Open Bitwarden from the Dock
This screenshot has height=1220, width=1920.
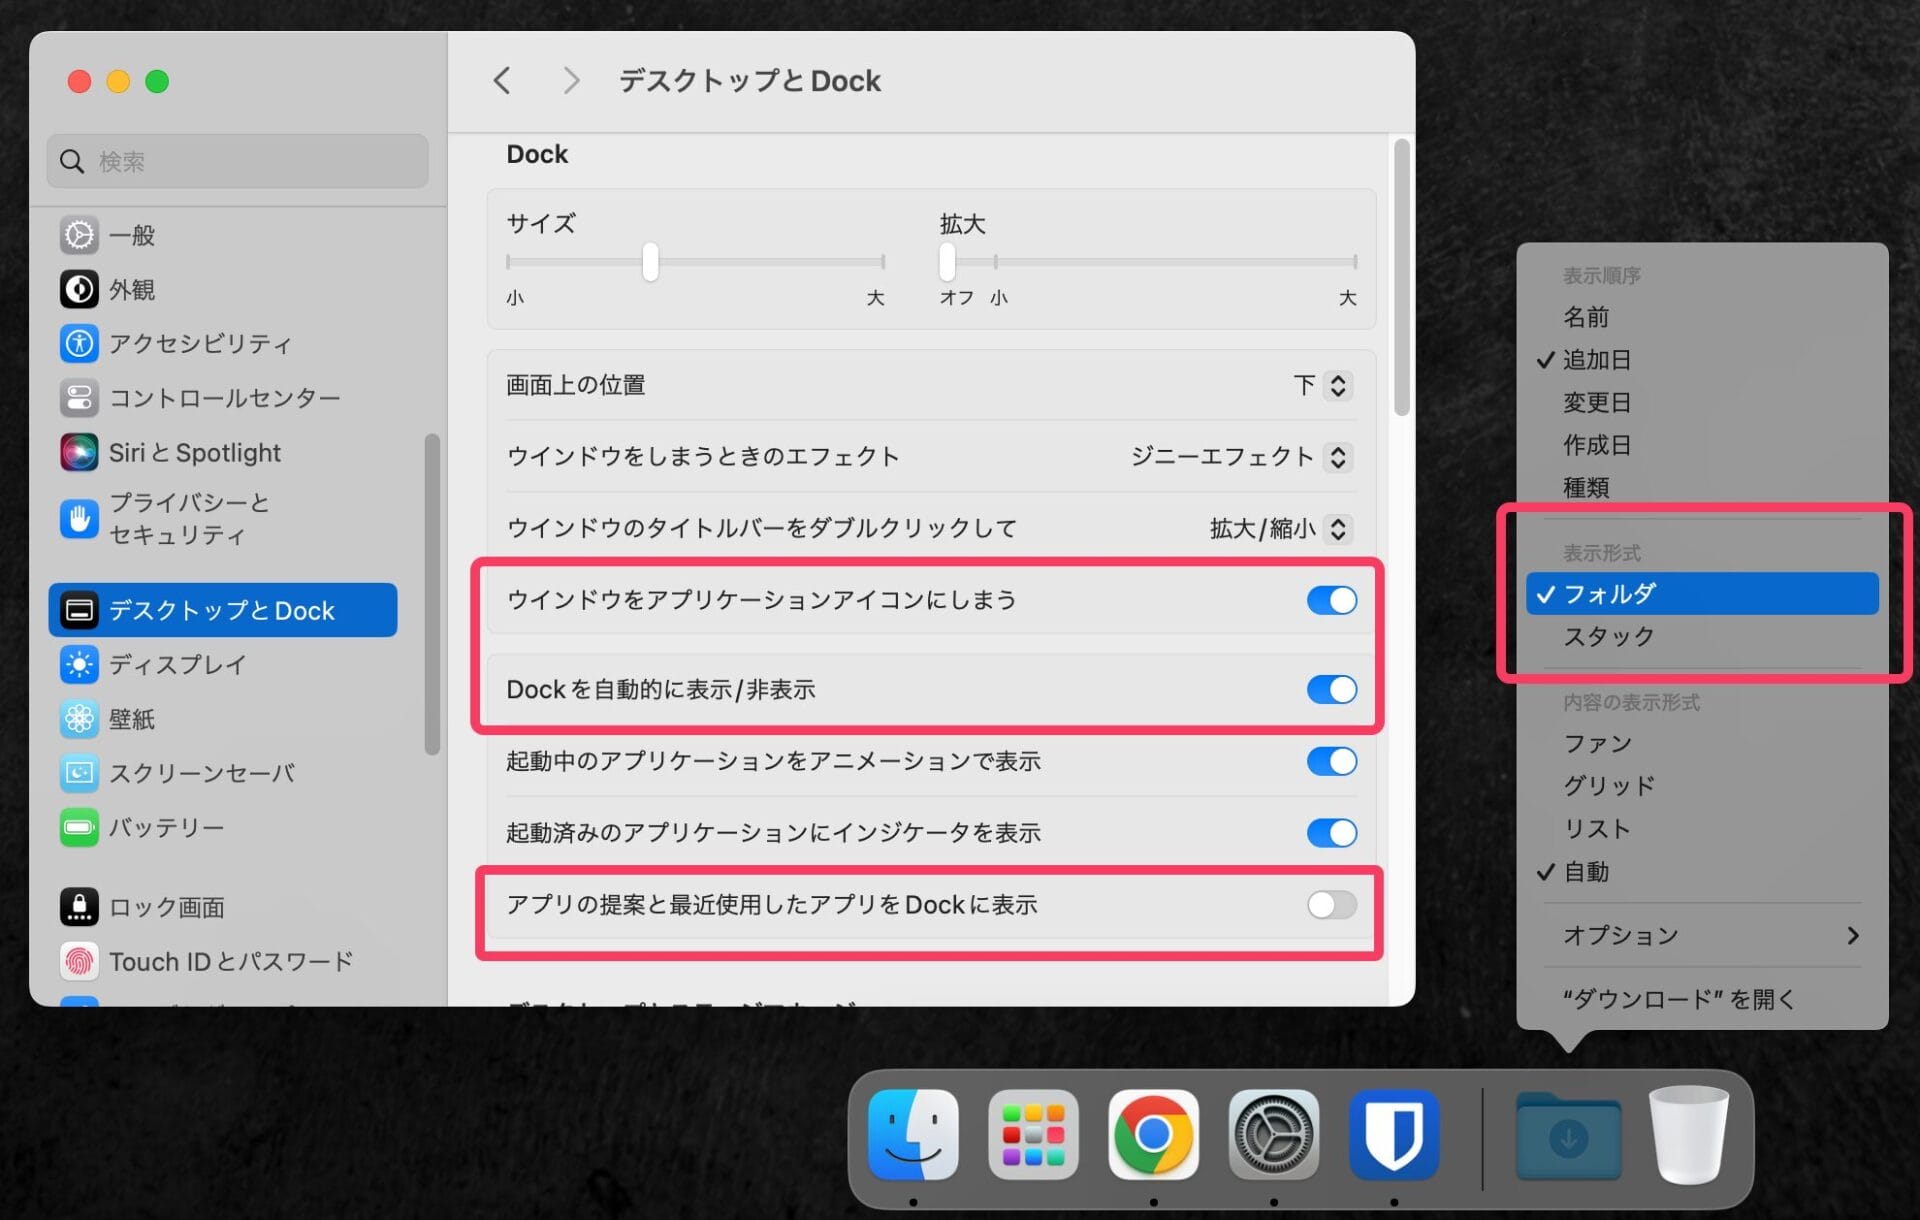1394,1135
